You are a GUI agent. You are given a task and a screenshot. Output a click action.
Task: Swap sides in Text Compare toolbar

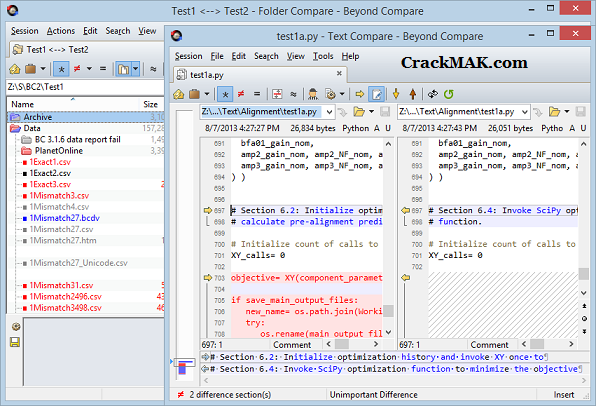pos(433,94)
